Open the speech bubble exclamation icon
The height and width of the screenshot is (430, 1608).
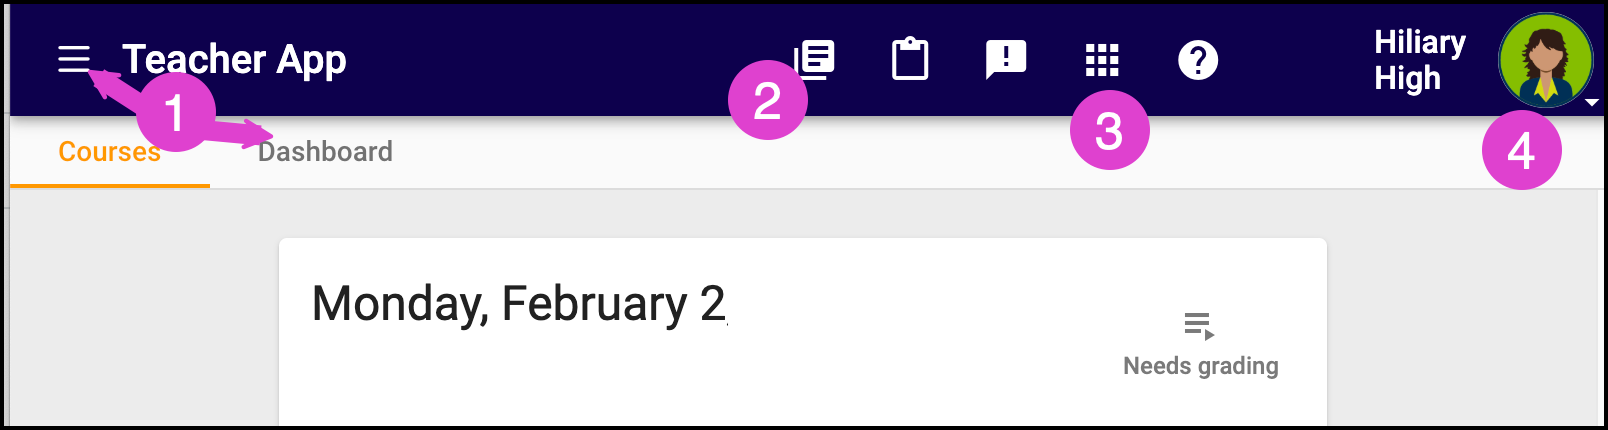tap(1005, 60)
